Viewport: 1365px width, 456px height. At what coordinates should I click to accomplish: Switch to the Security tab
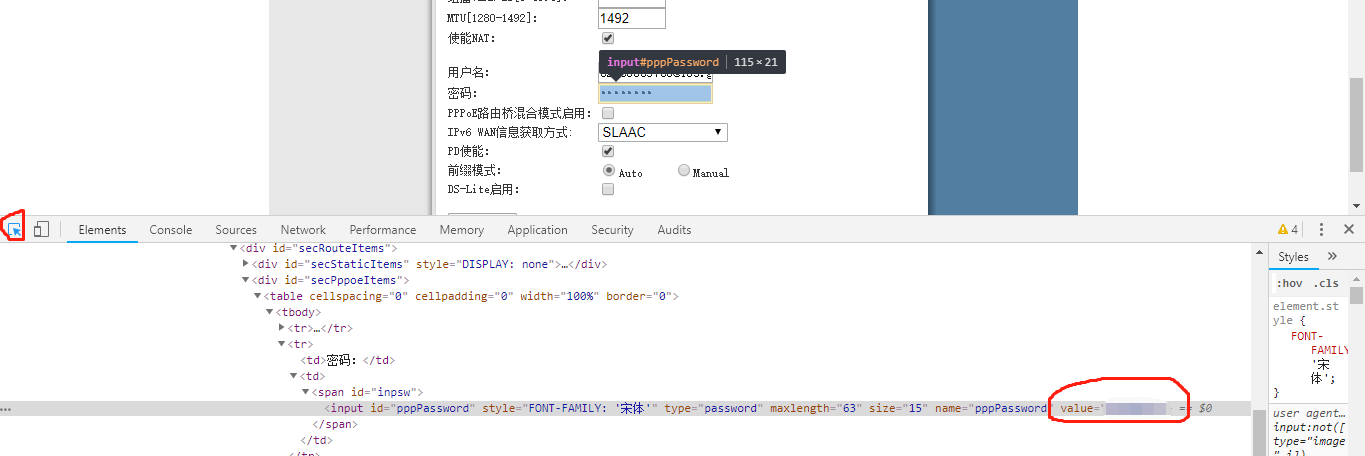tap(612, 229)
